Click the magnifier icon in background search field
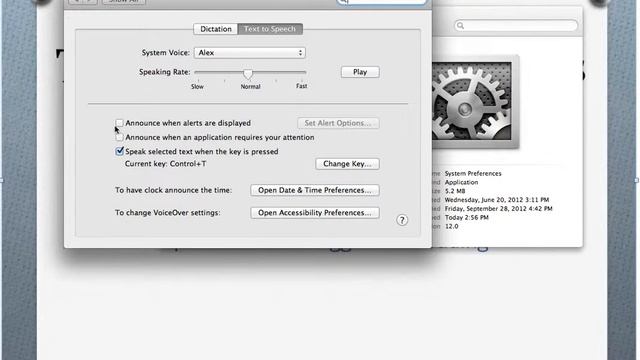Screen dimensions: 640x360 tap(460, 26)
